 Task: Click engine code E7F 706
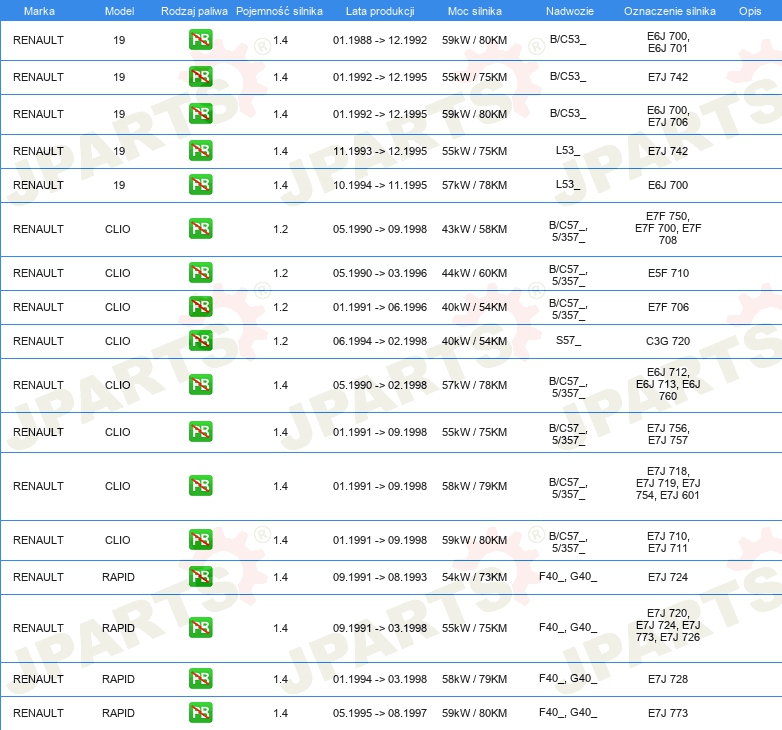(668, 307)
